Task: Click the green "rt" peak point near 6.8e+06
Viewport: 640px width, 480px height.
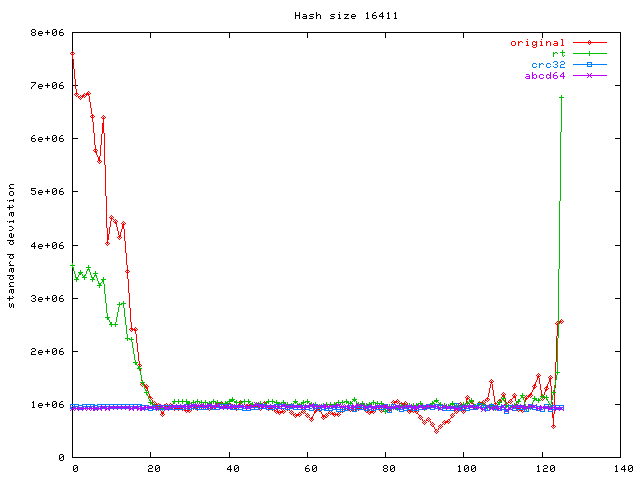Action: [562, 97]
